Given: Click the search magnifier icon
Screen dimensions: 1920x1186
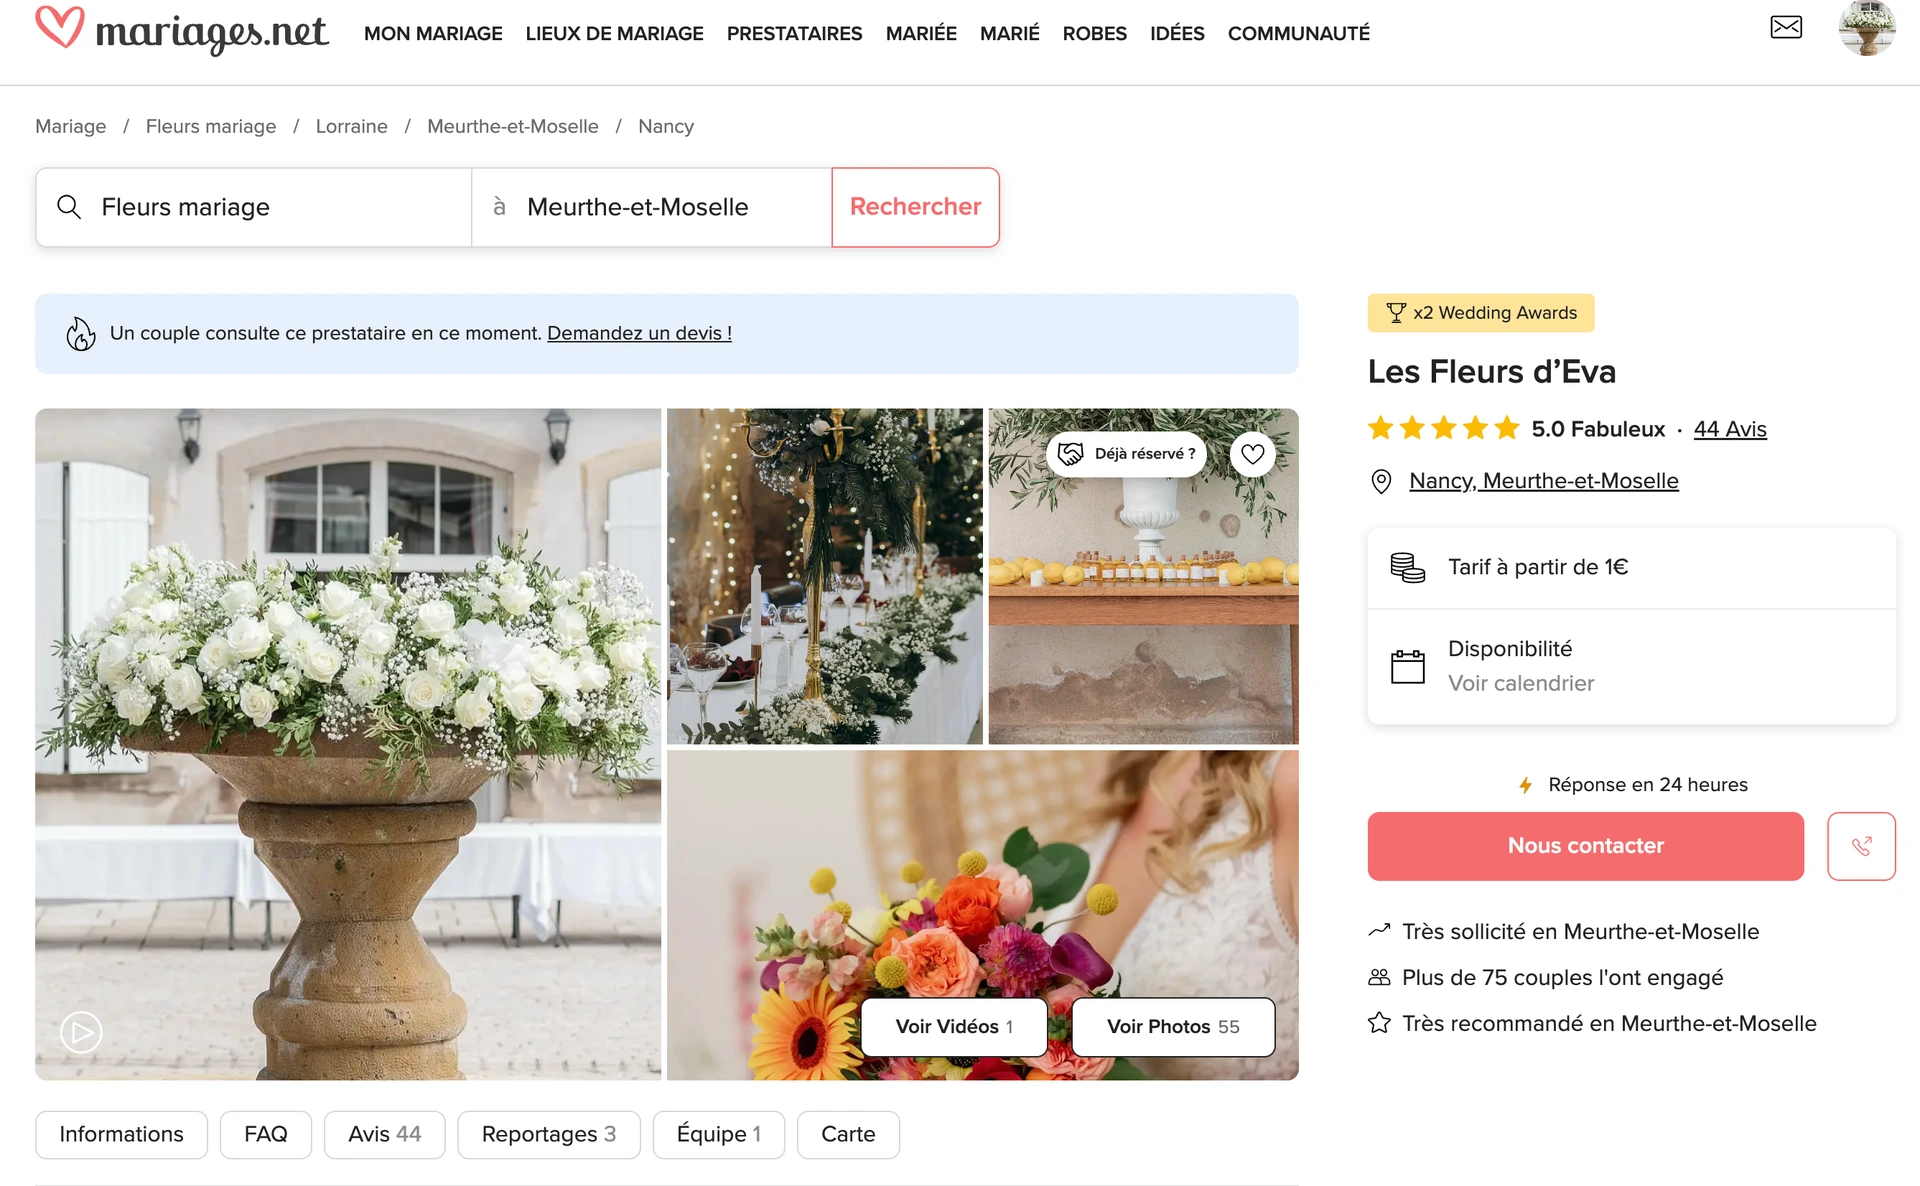Looking at the screenshot, I should point(69,207).
